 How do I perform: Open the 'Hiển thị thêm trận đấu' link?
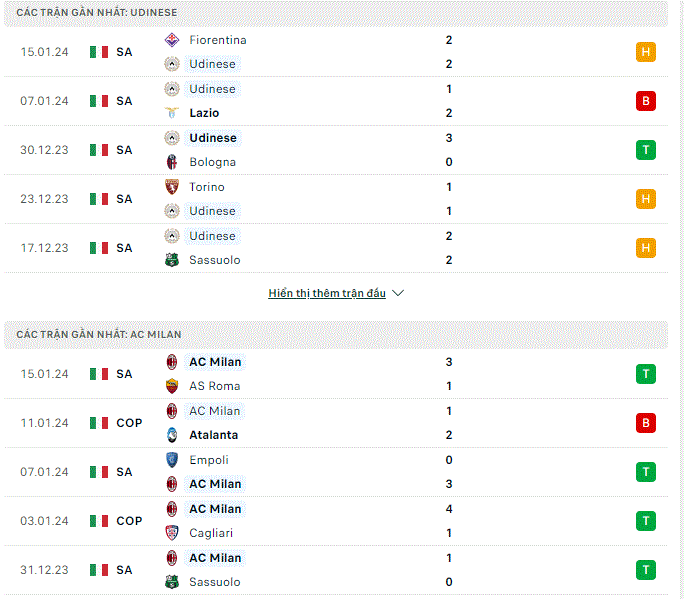coord(327,293)
